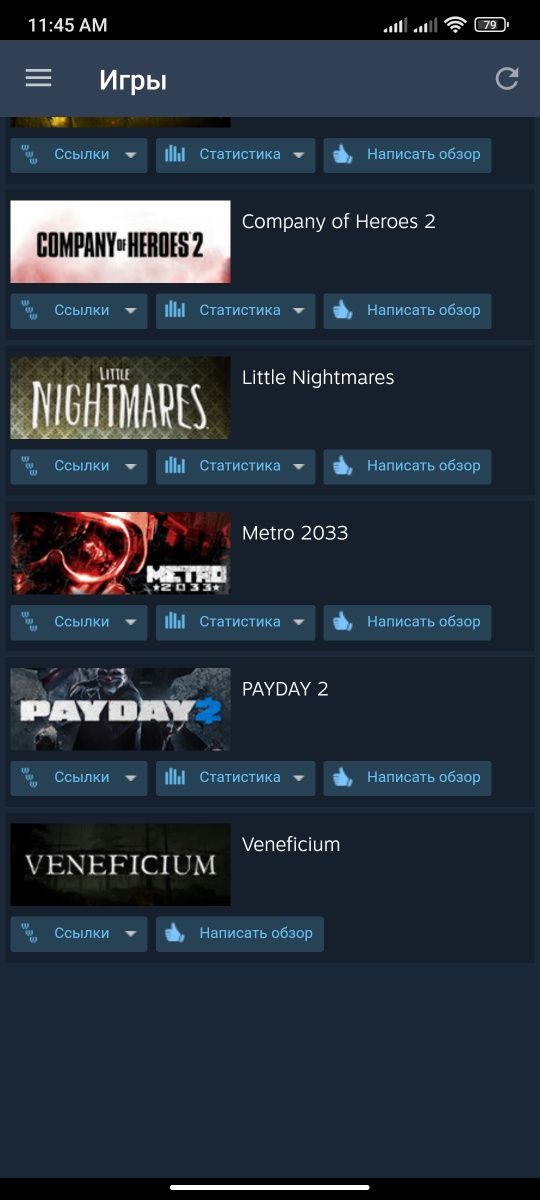Click Написать обзор for PAYDAY 2
This screenshot has height=1200, width=540.
[407, 778]
